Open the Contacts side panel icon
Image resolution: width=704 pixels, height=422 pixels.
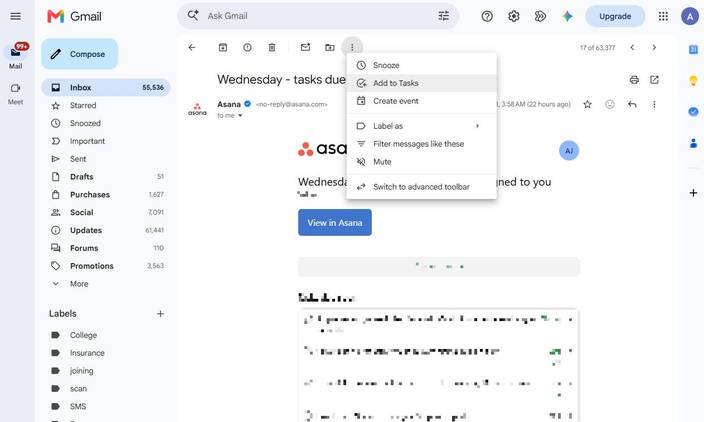coord(693,144)
